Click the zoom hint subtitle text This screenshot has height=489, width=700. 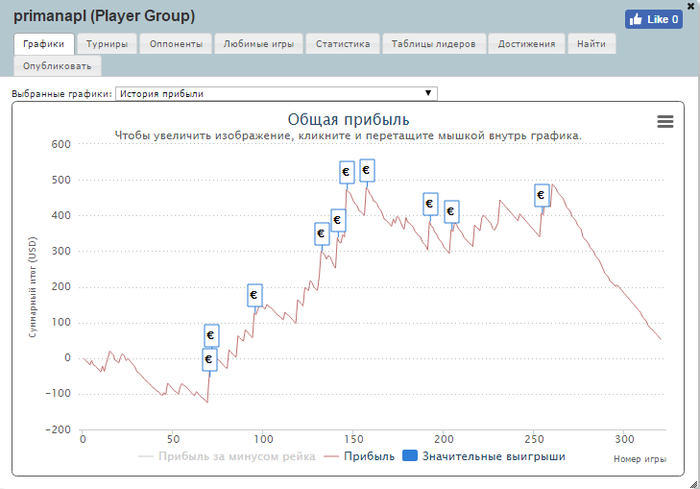point(348,136)
